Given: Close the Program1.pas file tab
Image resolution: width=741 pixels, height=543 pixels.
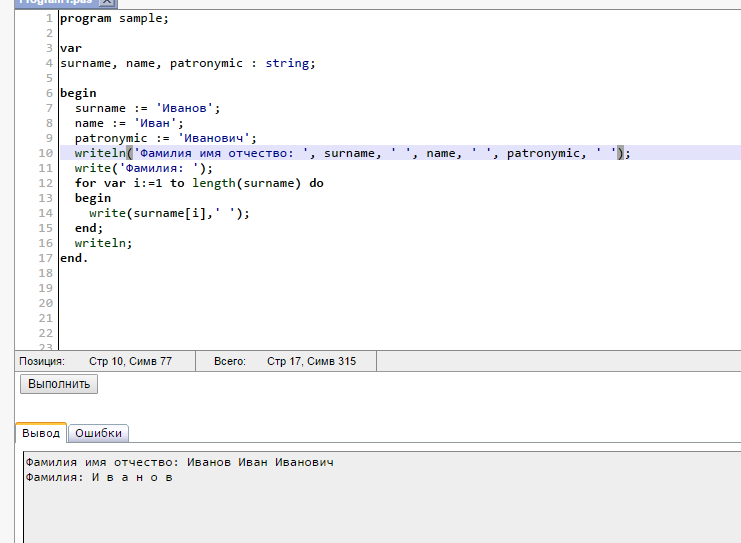Looking at the screenshot, I should pyautogui.click(x=107, y=3).
